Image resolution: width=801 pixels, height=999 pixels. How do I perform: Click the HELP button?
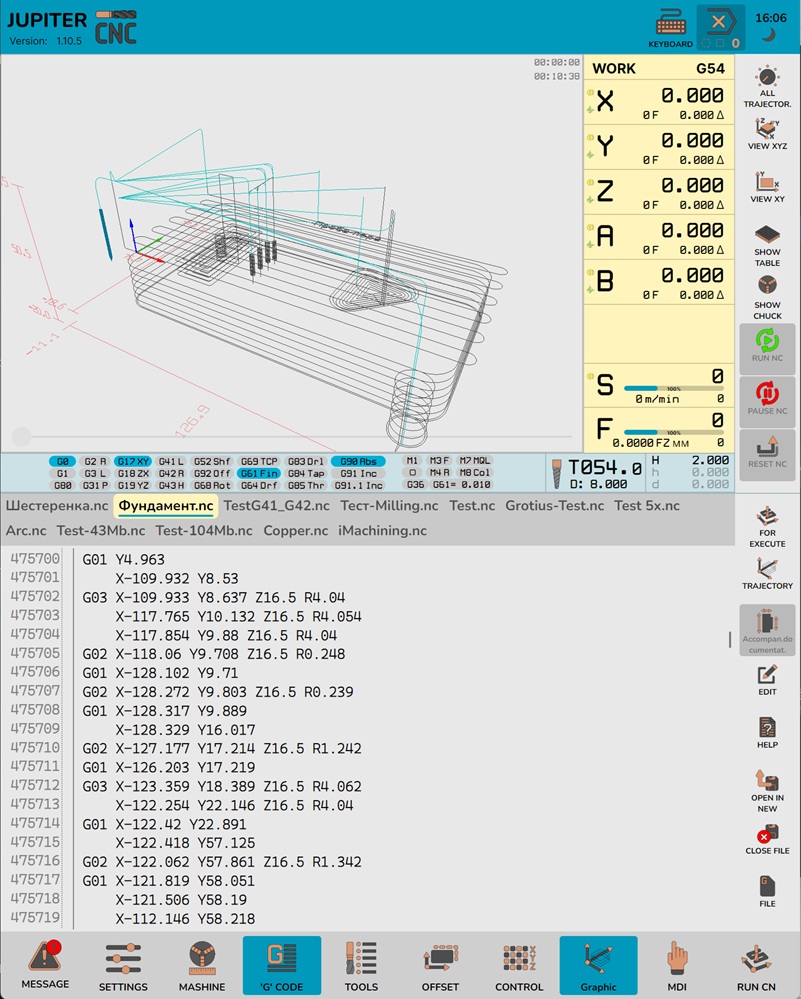pos(767,732)
